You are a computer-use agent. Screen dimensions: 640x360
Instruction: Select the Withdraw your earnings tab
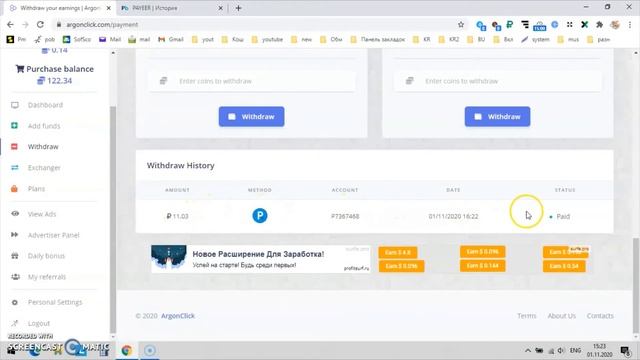60,8
